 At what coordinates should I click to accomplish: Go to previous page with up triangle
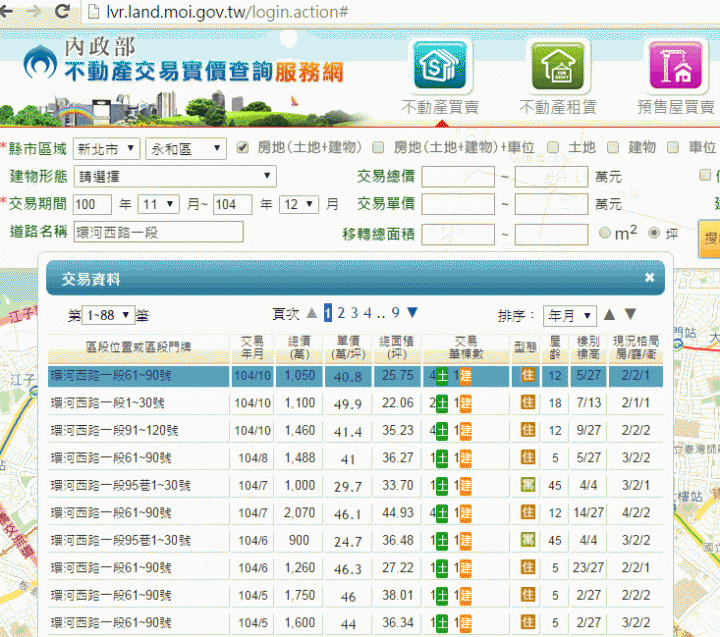tap(312, 313)
